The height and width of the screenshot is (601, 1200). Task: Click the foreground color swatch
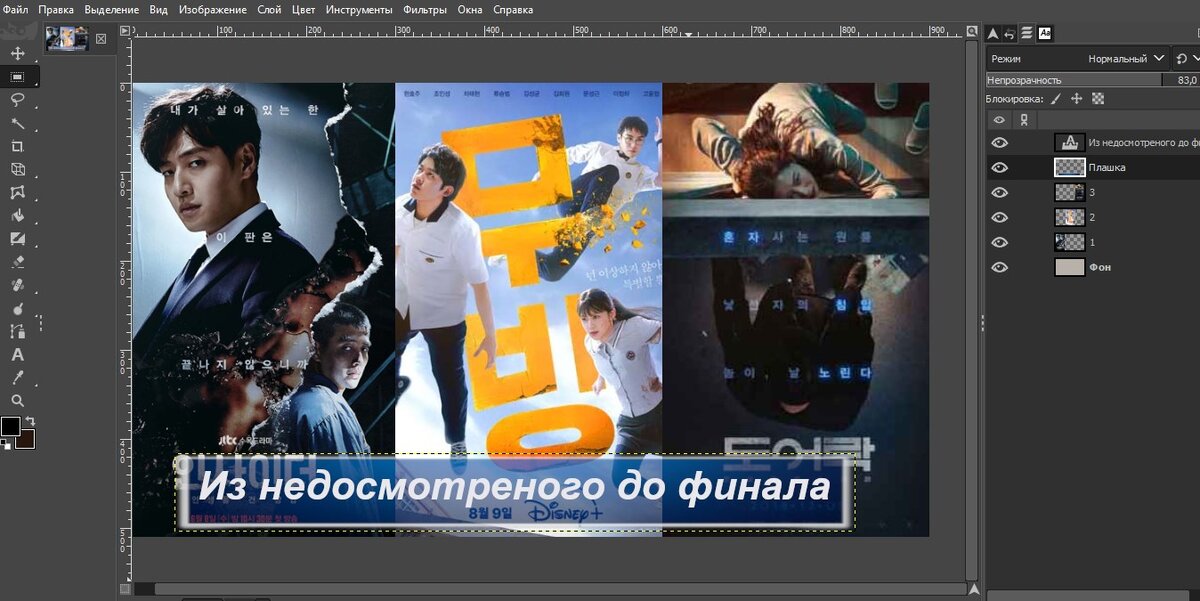click(10, 426)
